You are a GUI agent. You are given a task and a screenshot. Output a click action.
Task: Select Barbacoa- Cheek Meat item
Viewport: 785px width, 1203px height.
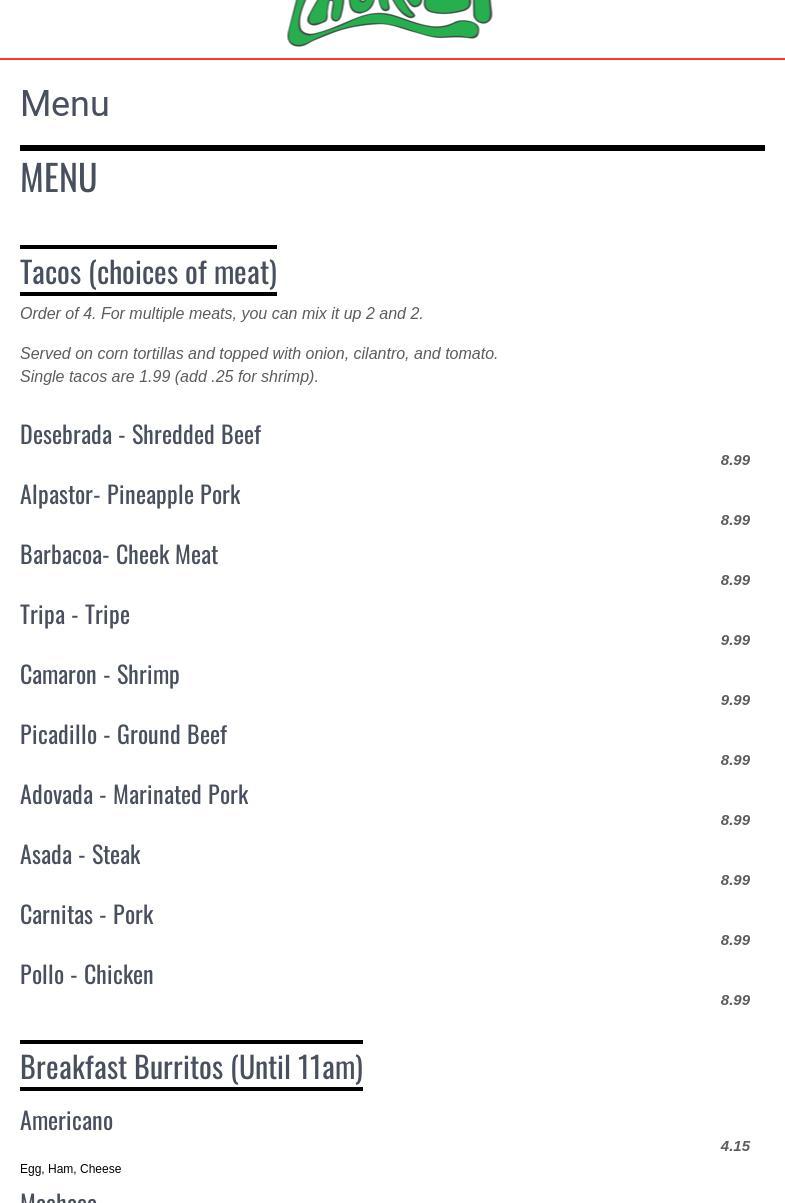point(119,554)
